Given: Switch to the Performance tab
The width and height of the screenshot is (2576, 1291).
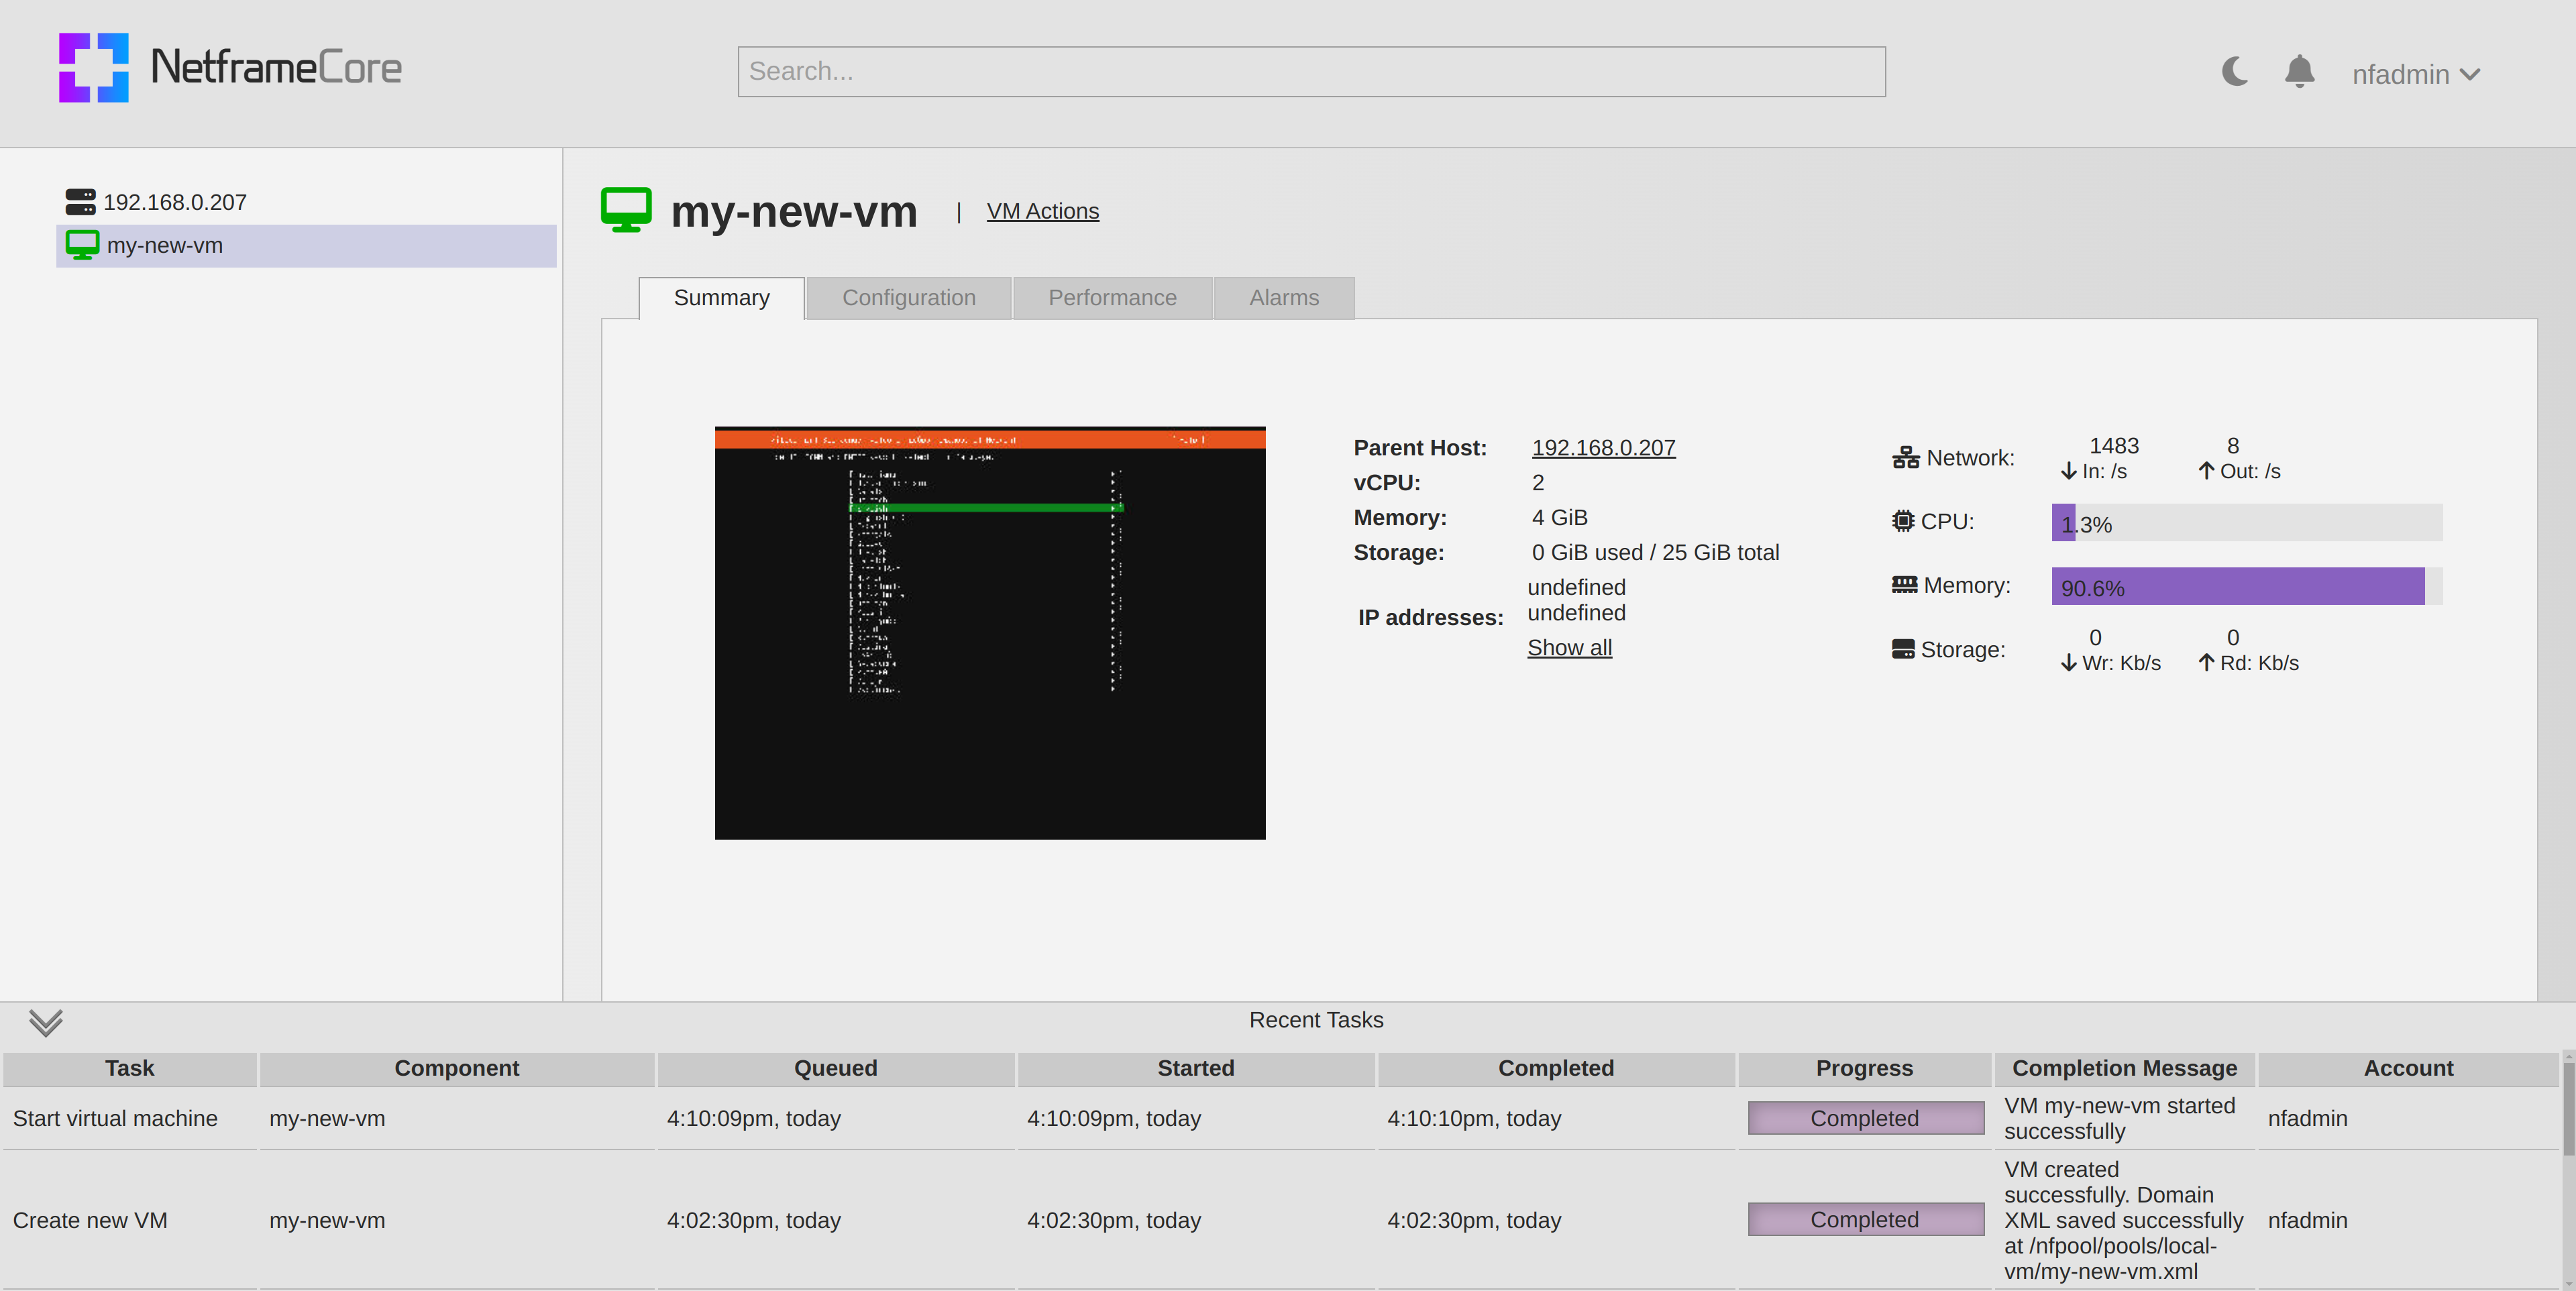Looking at the screenshot, I should [x=1112, y=298].
